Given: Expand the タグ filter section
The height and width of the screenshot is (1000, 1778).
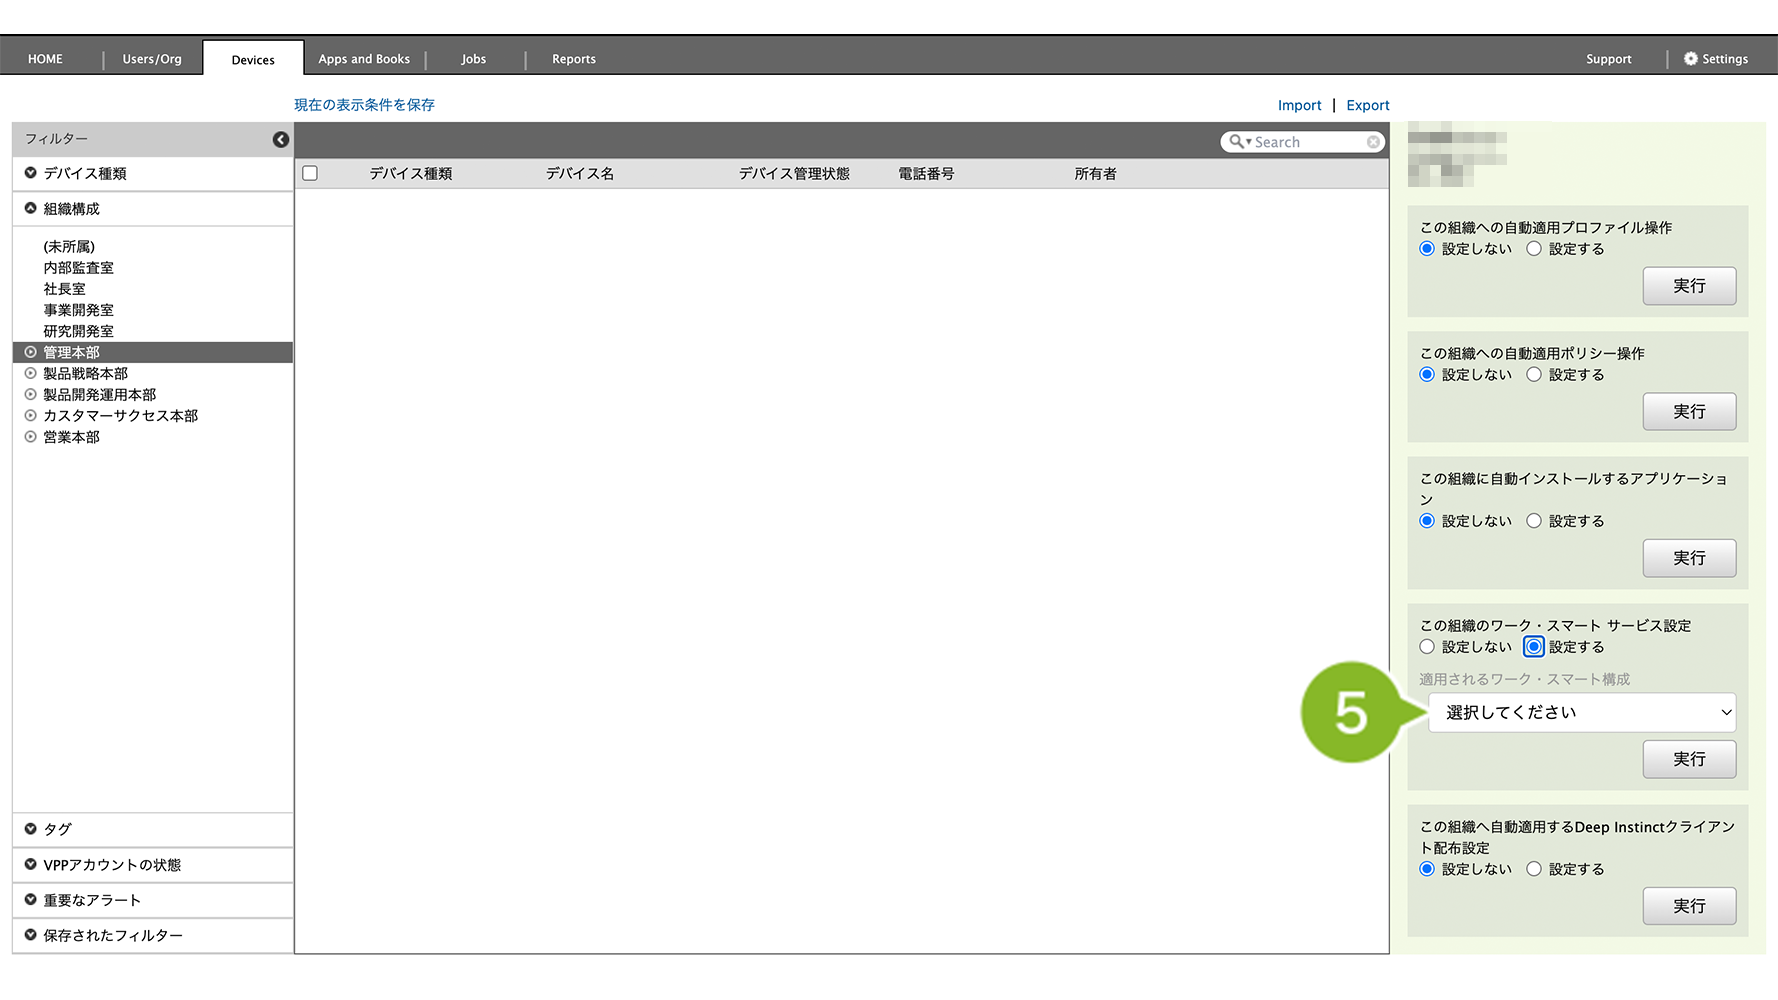Looking at the screenshot, I should 57,829.
